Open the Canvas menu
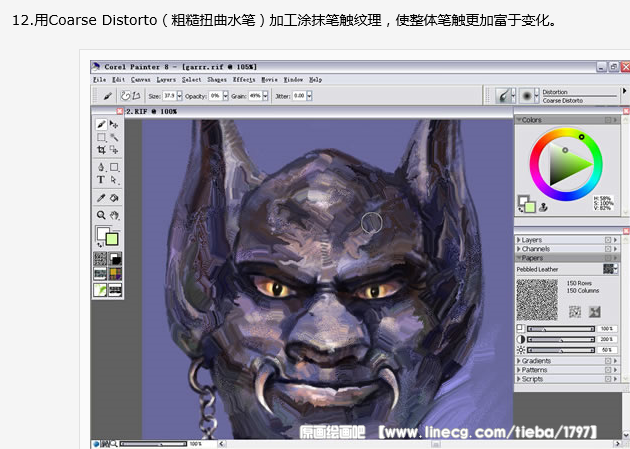This screenshot has height=449, width=630. click(x=141, y=80)
